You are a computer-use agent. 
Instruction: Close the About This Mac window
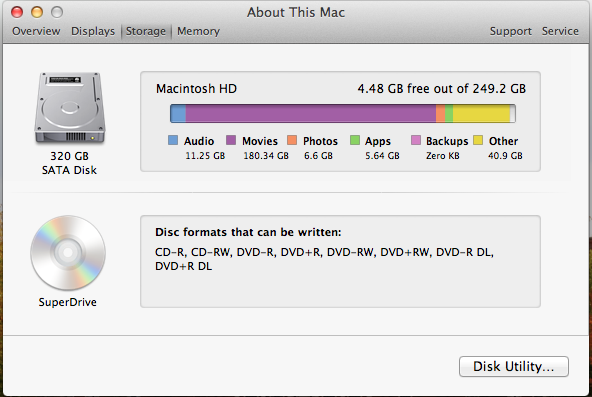(x=17, y=12)
